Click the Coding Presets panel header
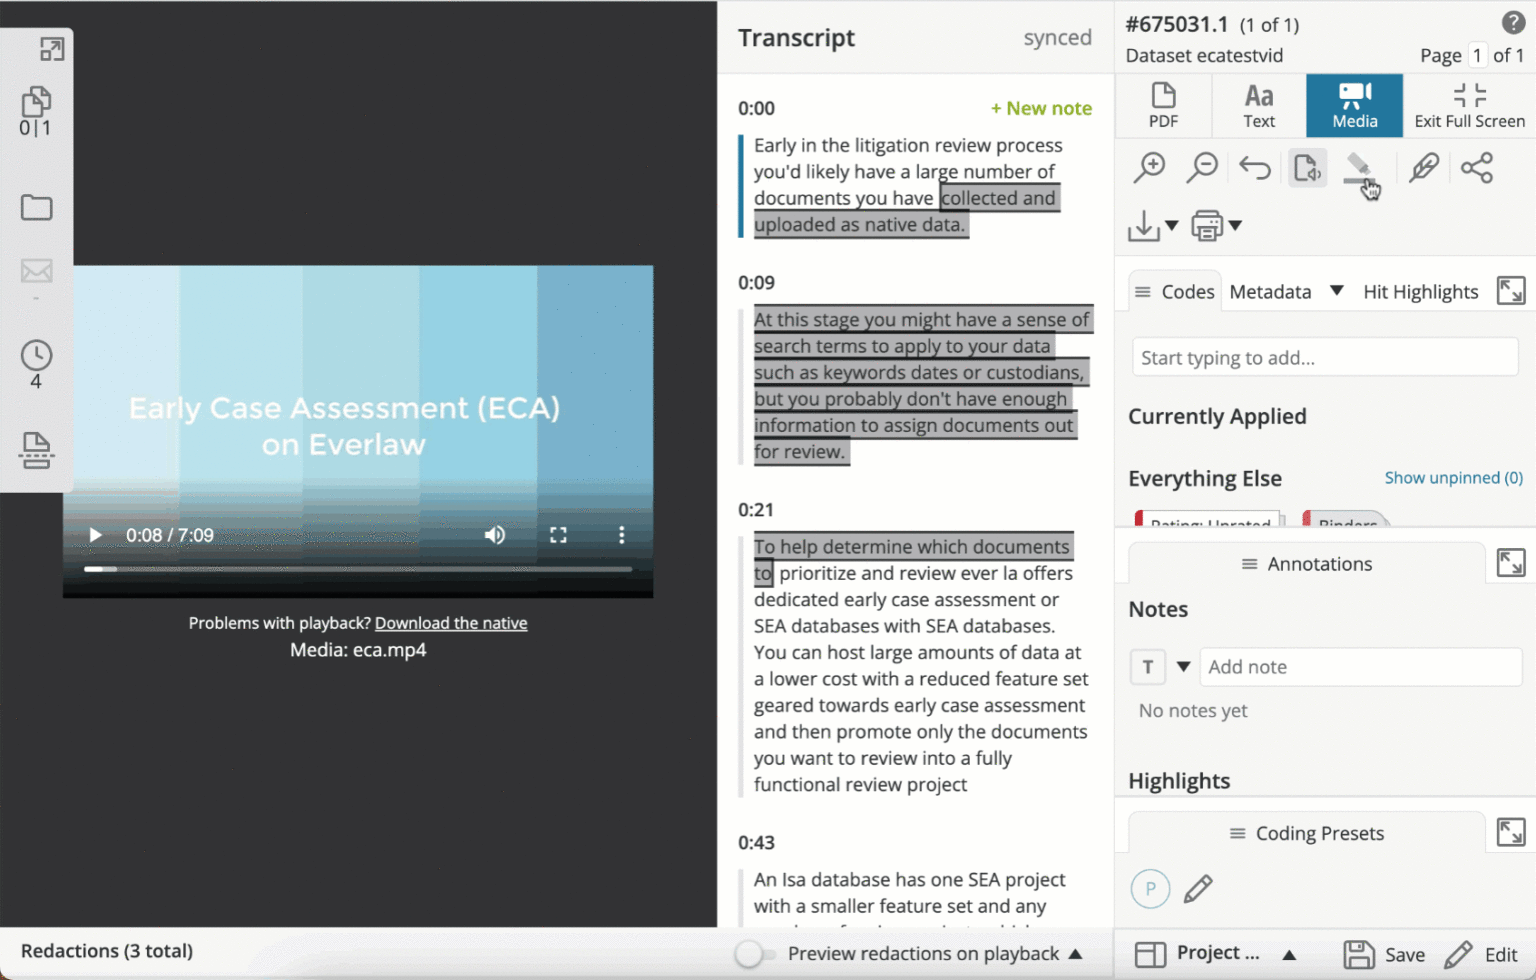 1307,833
